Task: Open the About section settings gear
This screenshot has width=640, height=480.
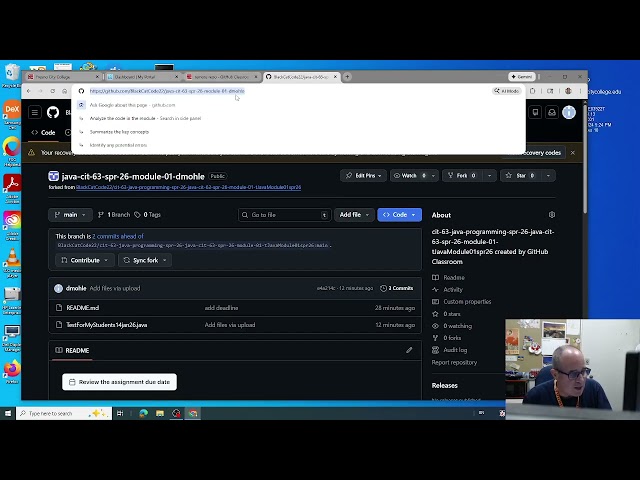Action: [552, 215]
